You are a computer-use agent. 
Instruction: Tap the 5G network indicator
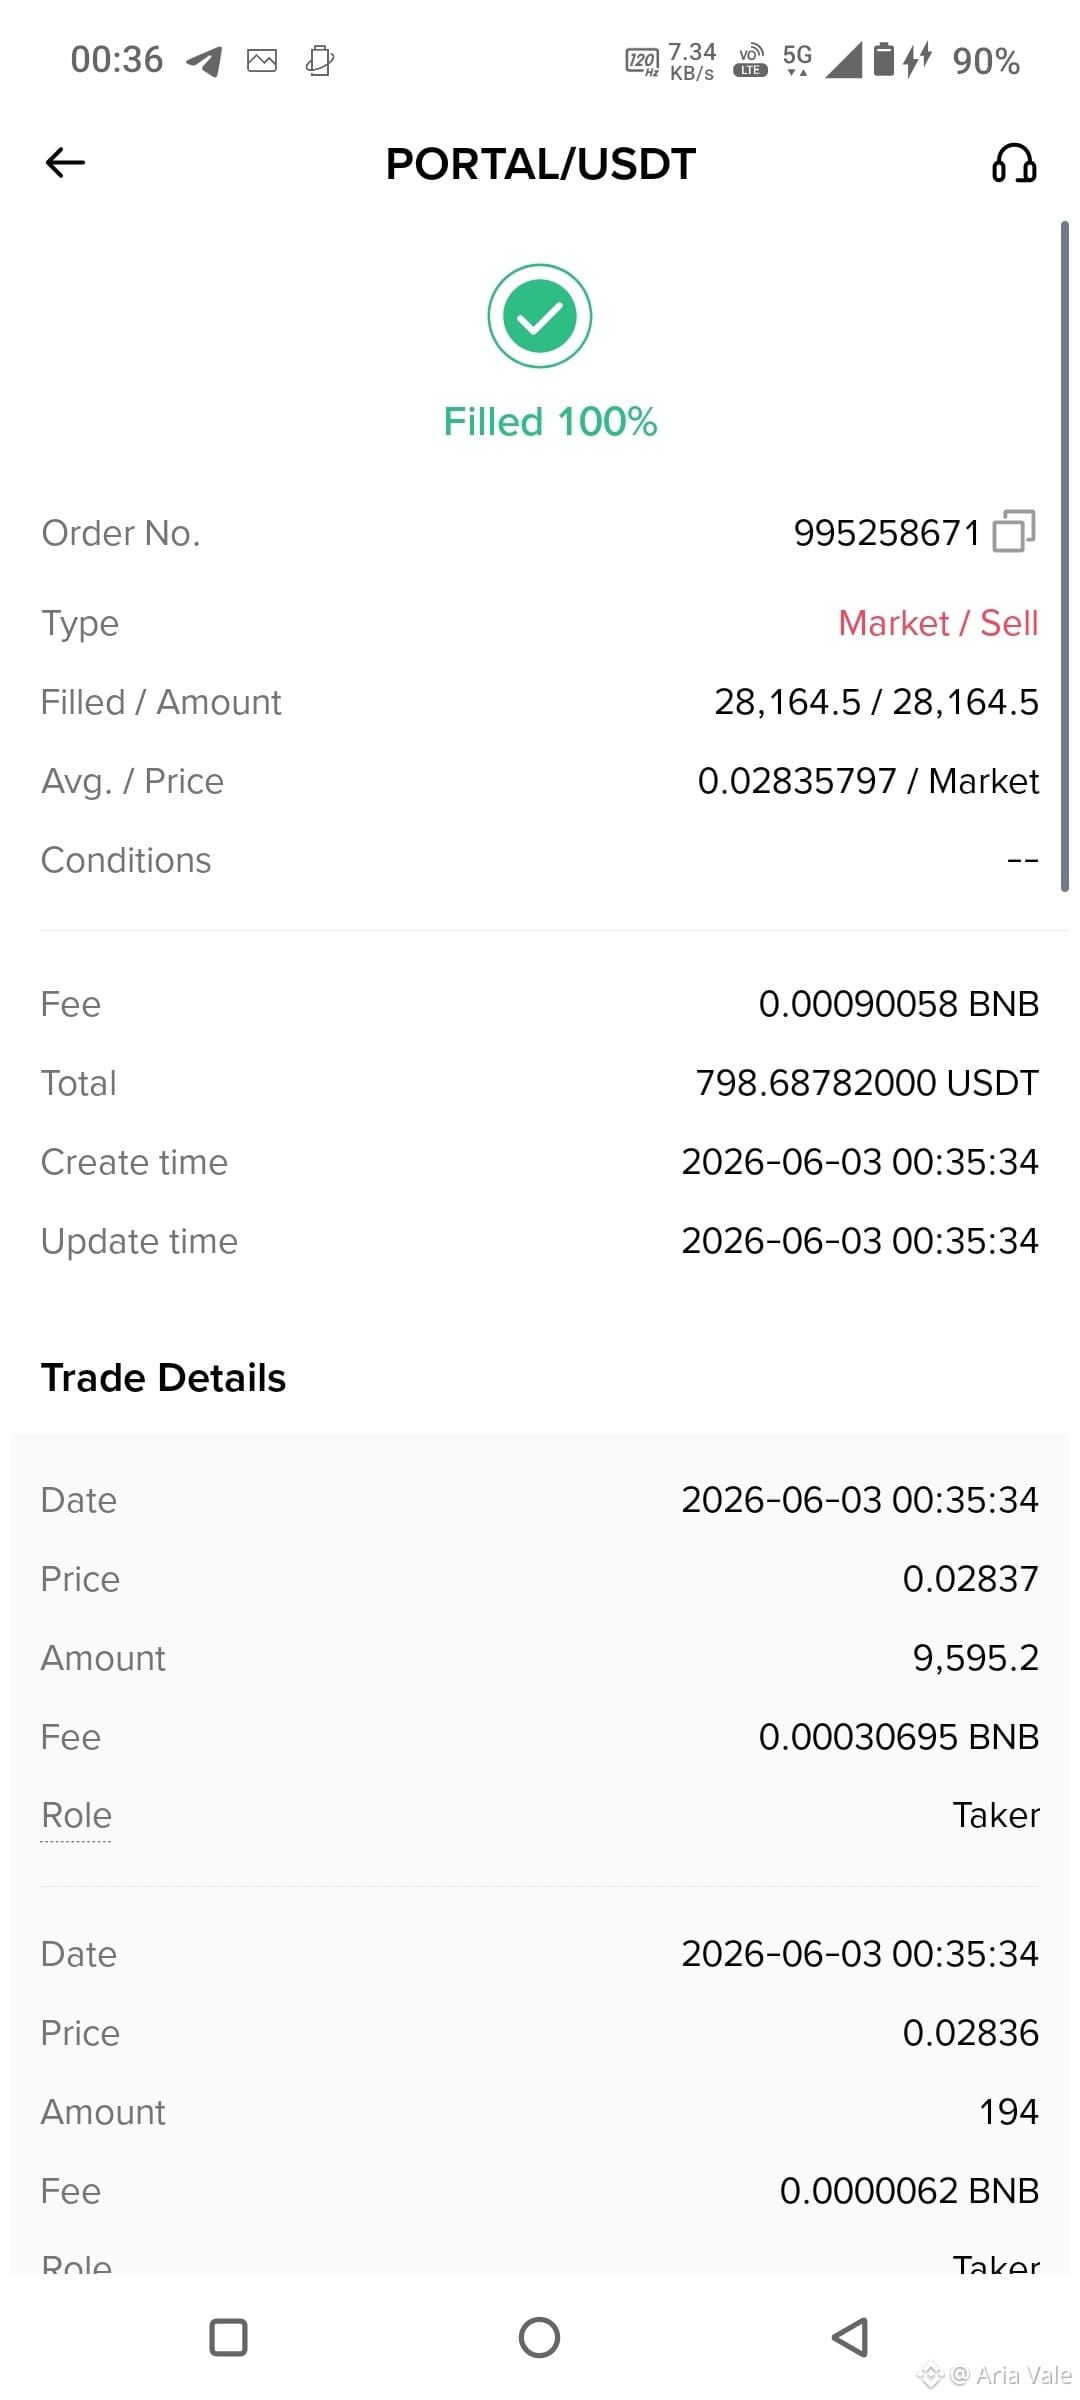pyautogui.click(x=797, y=59)
